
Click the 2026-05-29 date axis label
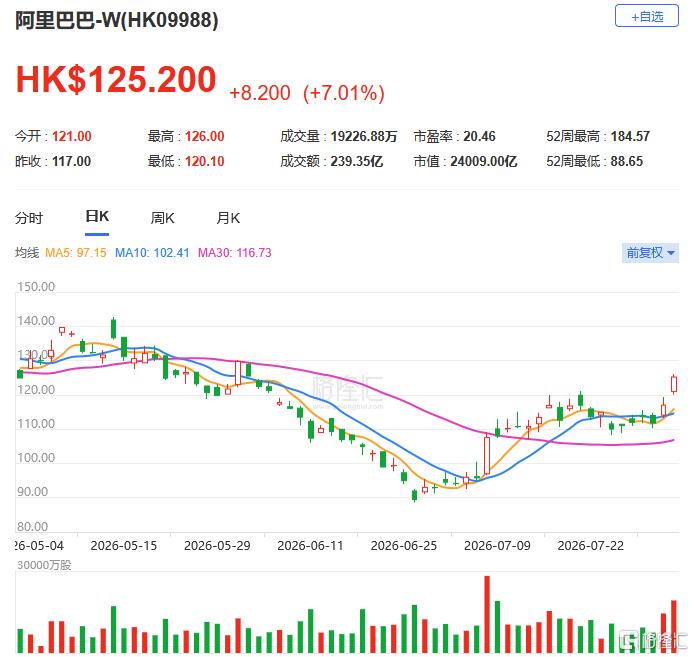pyautogui.click(x=217, y=545)
